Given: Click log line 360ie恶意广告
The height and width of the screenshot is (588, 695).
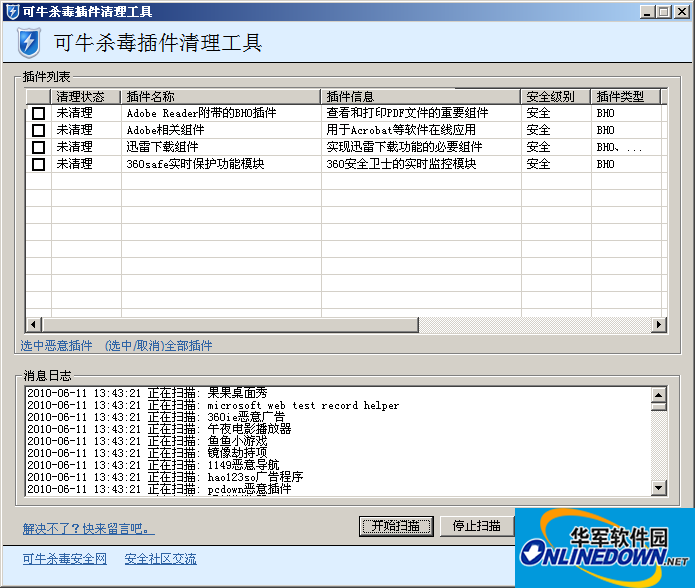Looking at the screenshot, I should [156, 417].
